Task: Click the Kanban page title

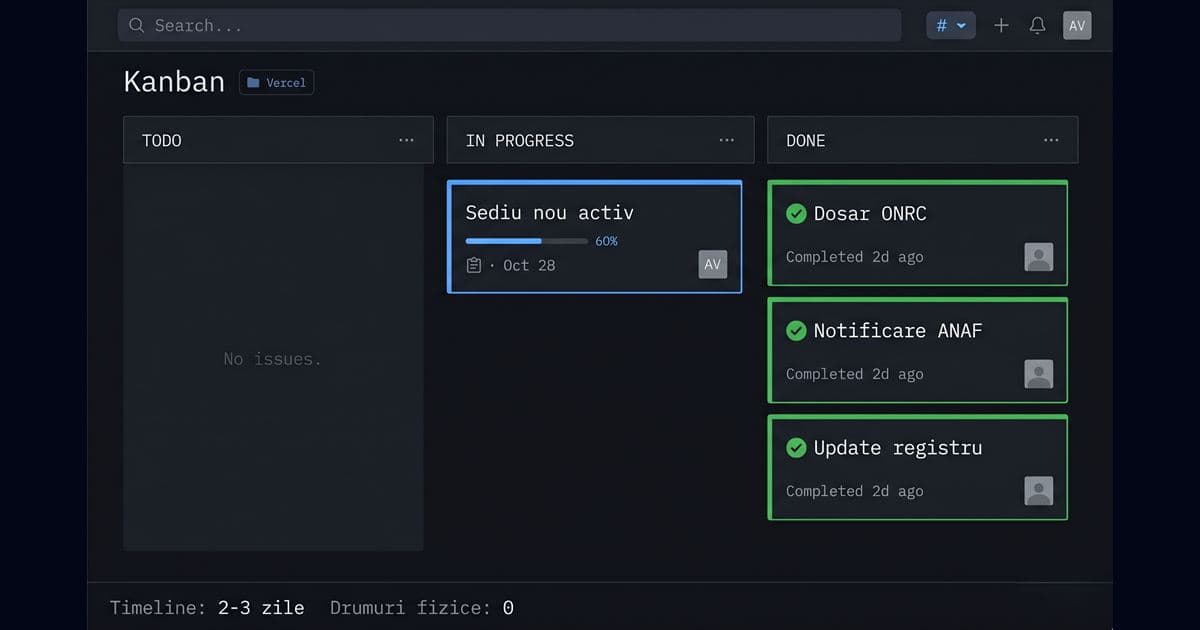Action: pos(174,82)
